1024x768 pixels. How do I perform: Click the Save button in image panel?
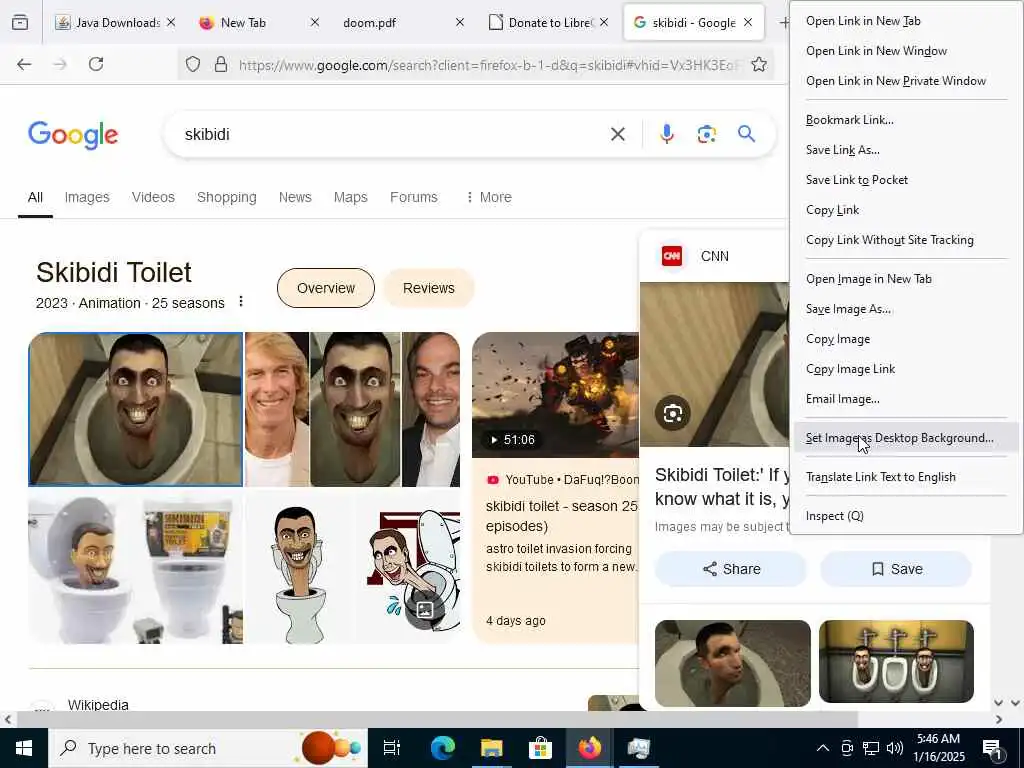(x=896, y=569)
